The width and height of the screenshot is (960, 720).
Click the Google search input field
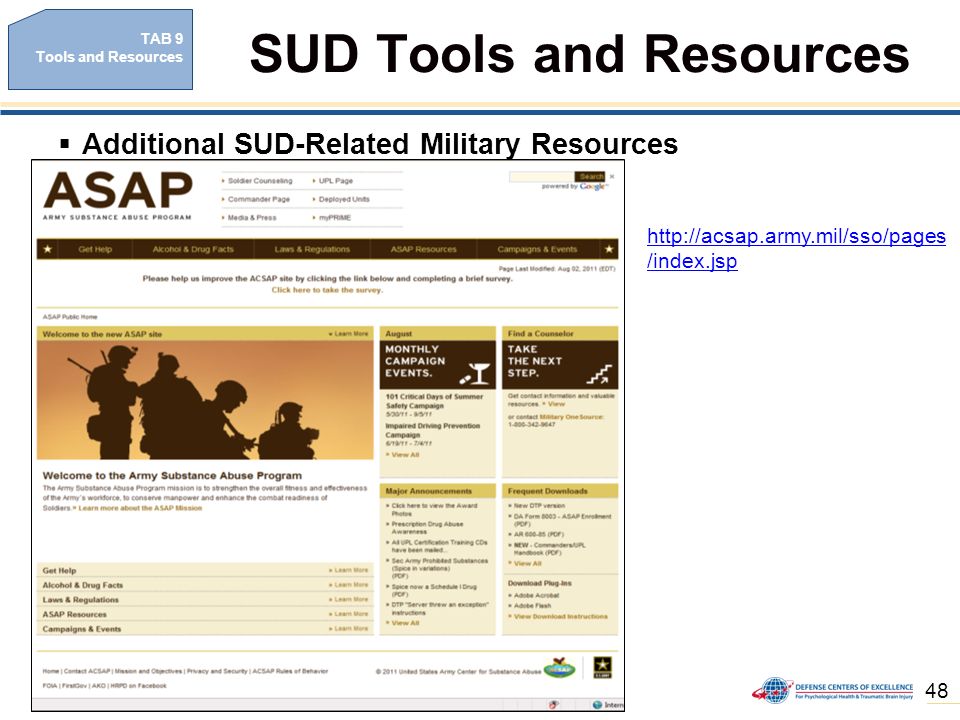pos(541,176)
